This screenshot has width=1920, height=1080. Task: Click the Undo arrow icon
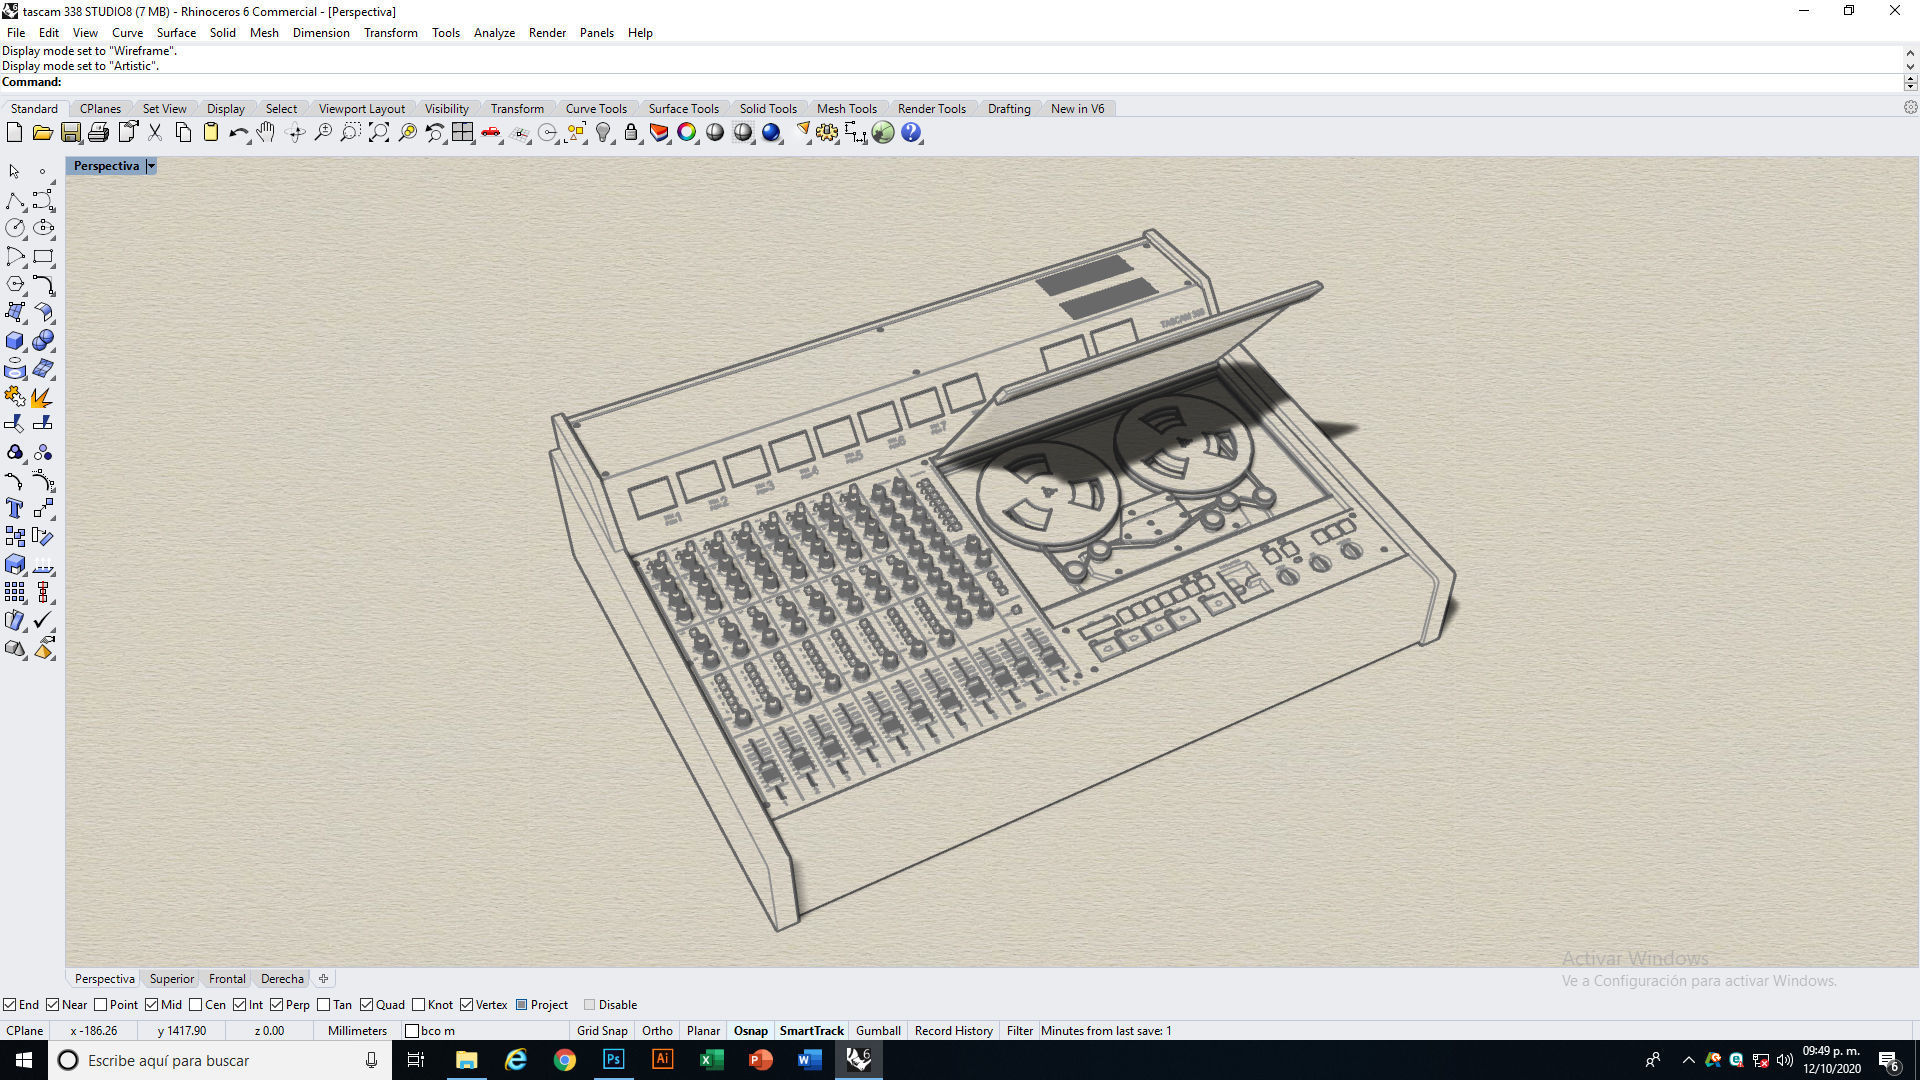point(238,133)
